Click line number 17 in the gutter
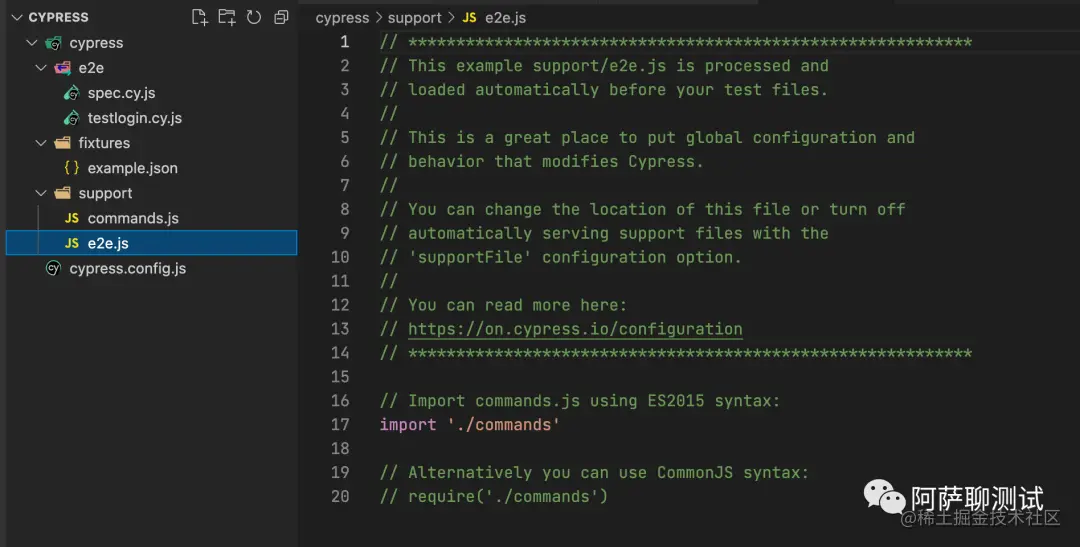Viewport: 1080px width, 547px height. pyautogui.click(x=340, y=425)
